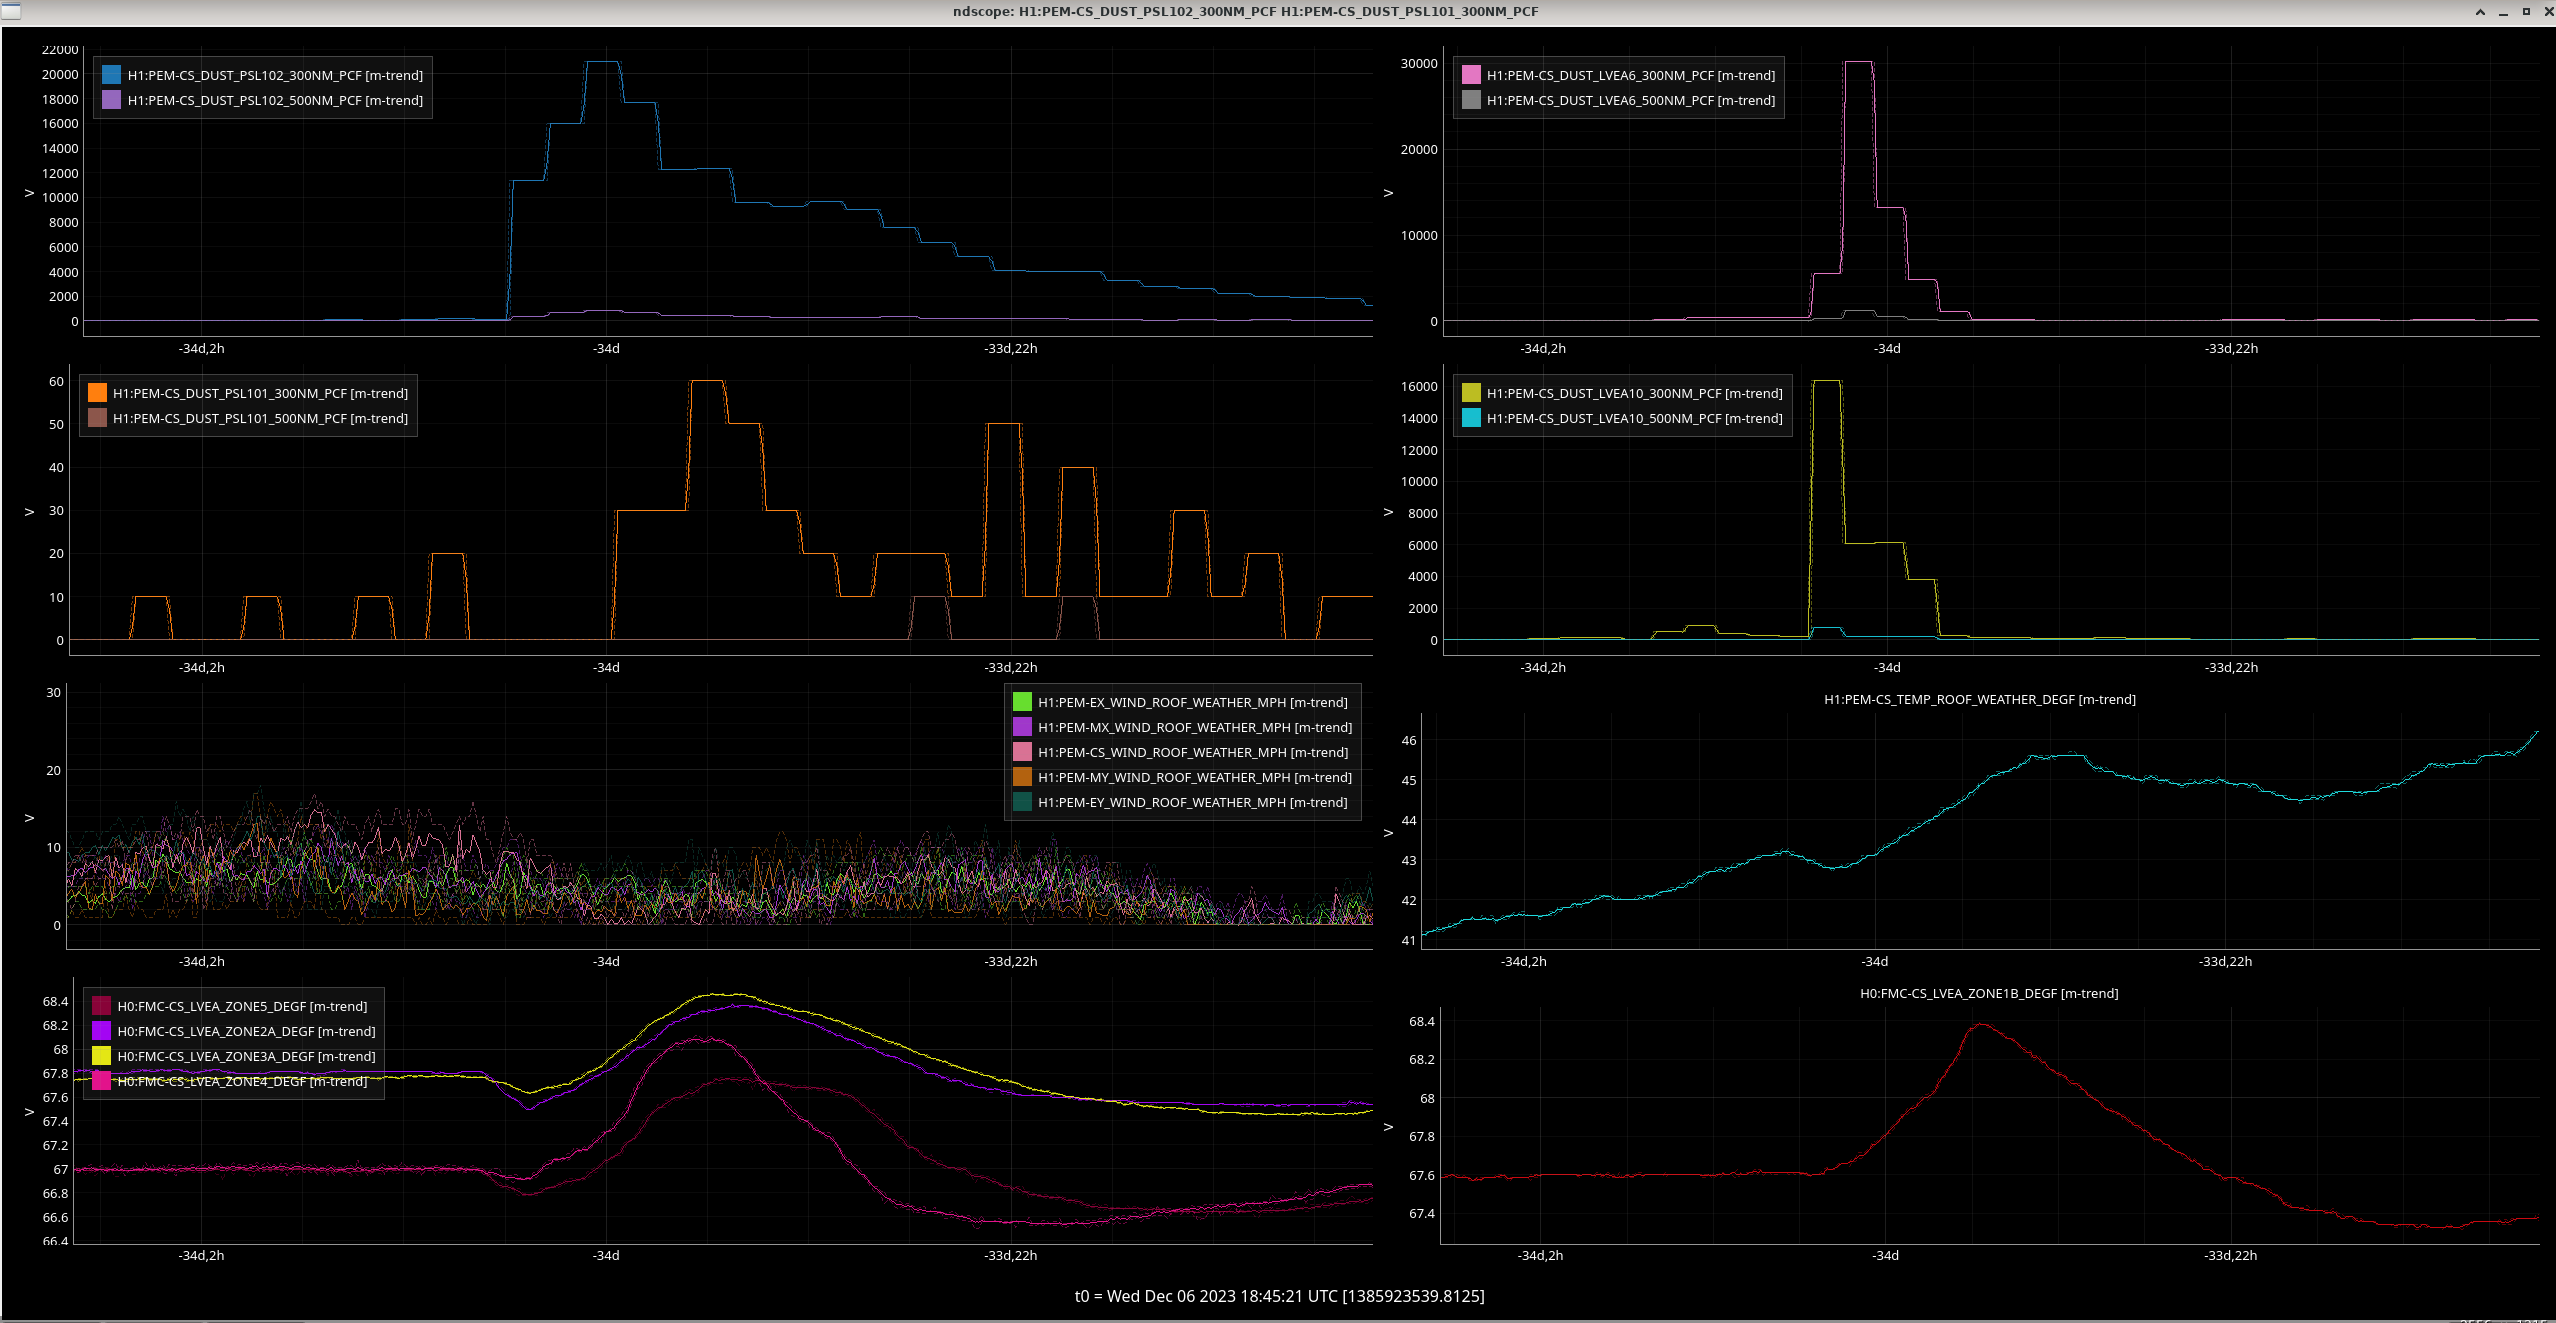Click olive swatch for LVEA10_300NM_PCF legend
2556x1323 pixels.
(1471, 393)
